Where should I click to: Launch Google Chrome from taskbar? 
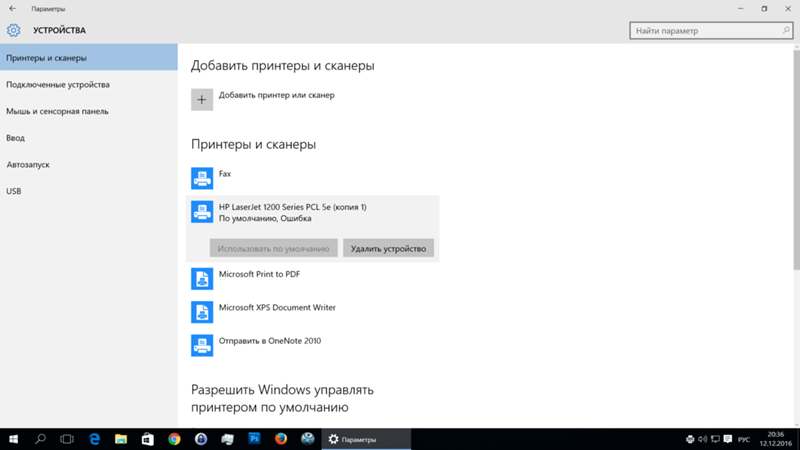click(x=174, y=439)
